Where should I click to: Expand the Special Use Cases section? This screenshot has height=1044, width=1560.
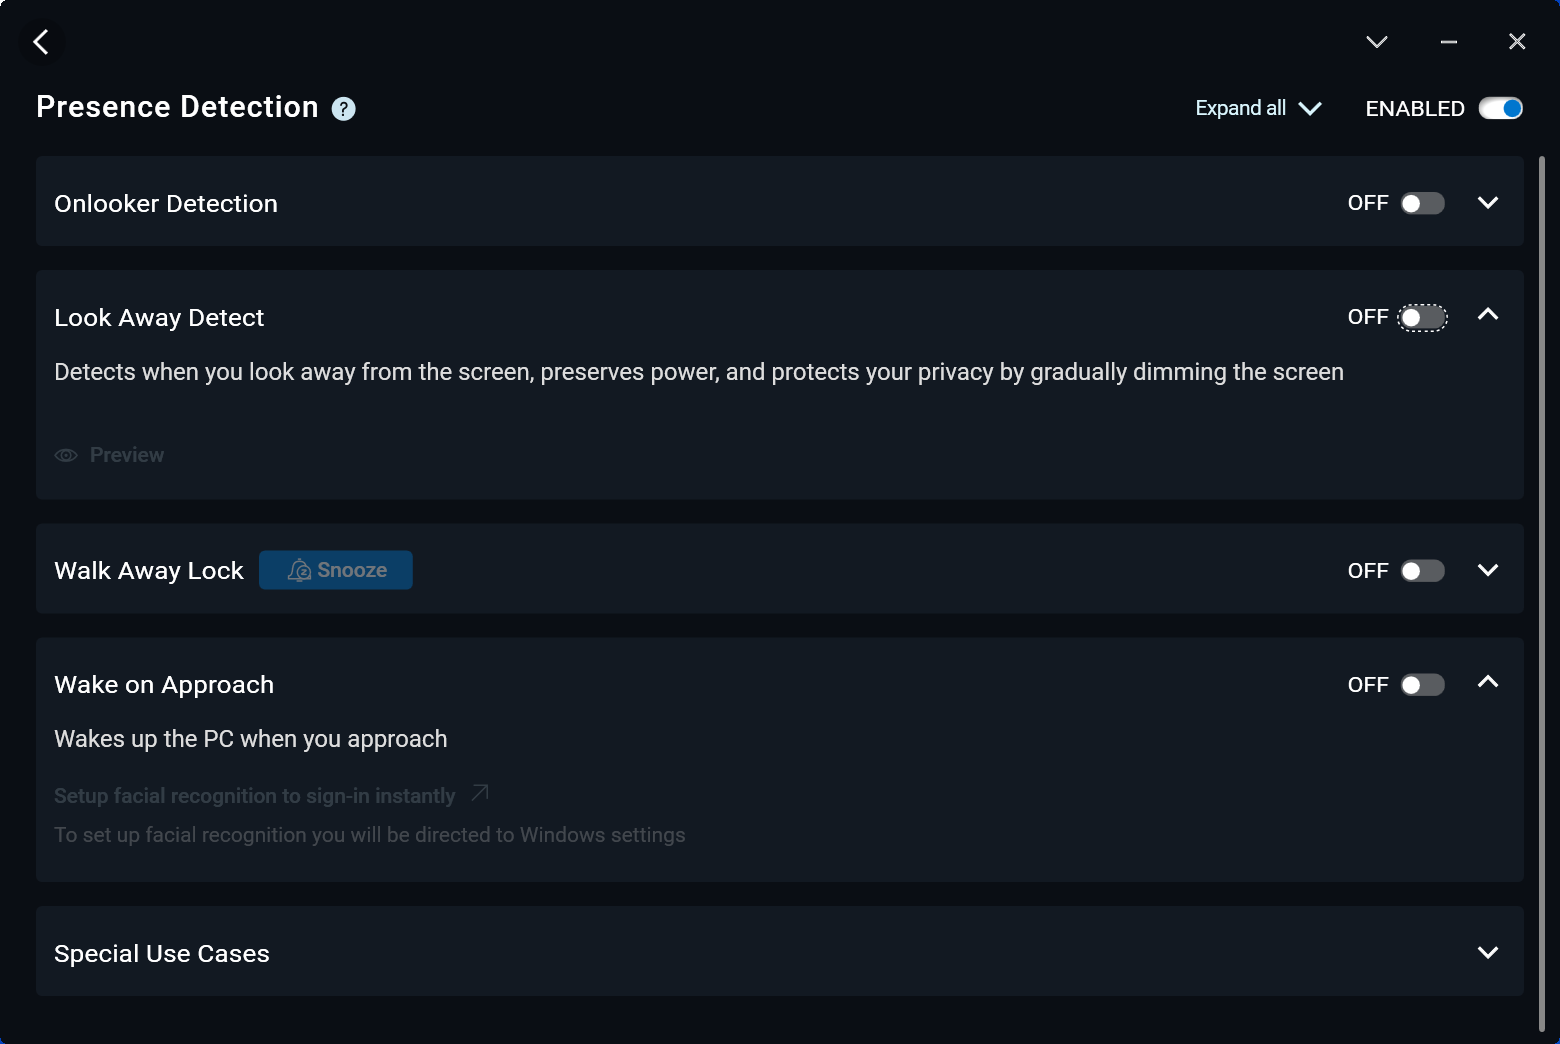[1488, 953]
